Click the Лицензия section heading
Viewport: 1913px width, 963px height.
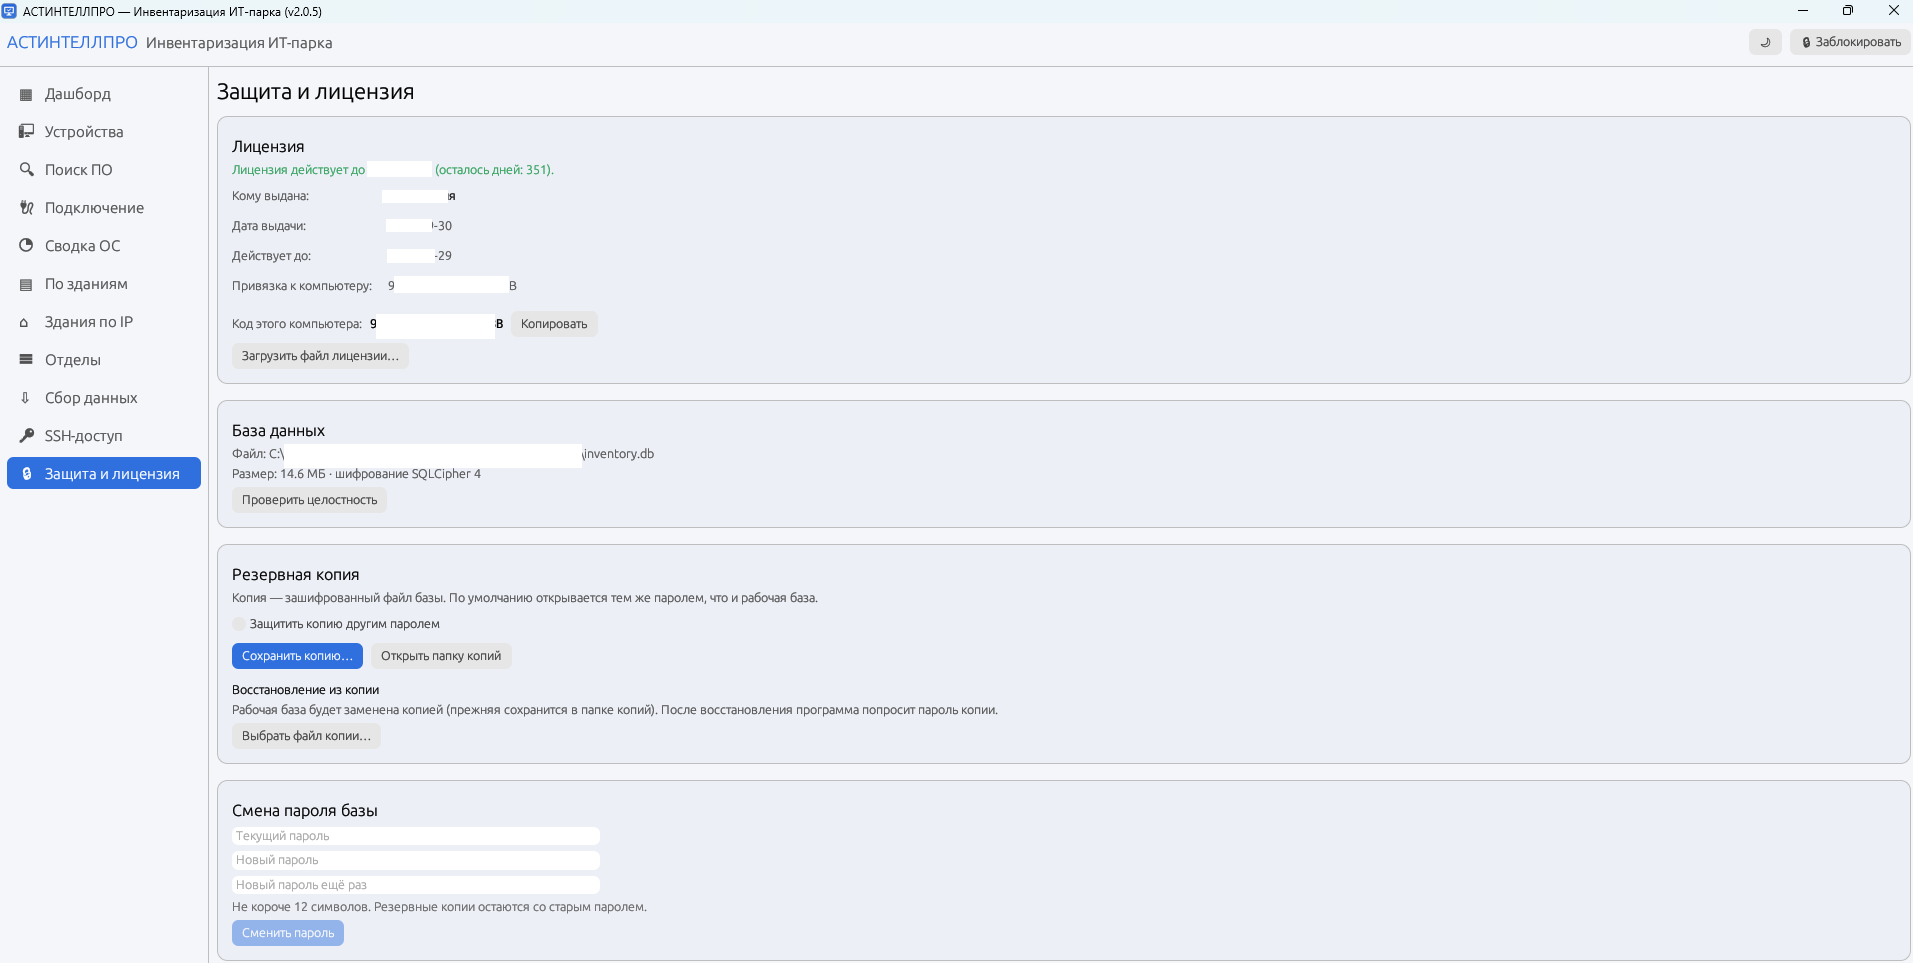[268, 146]
